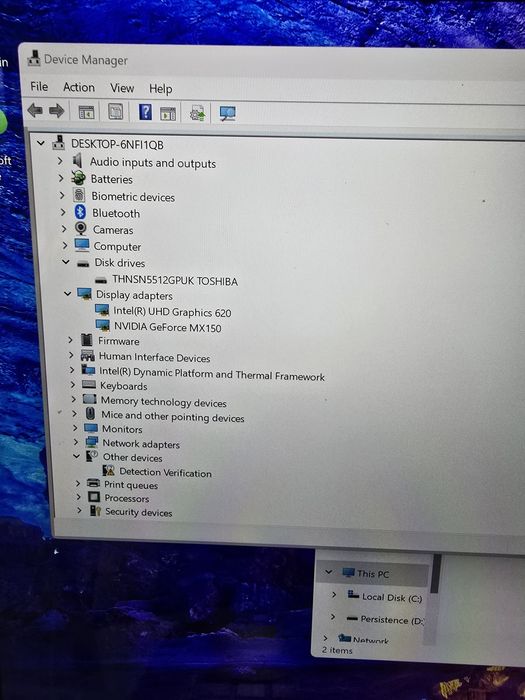Viewport: 525px width, 700px height.
Task: Select the Computer category monitor icon
Action: [x=82, y=245]
